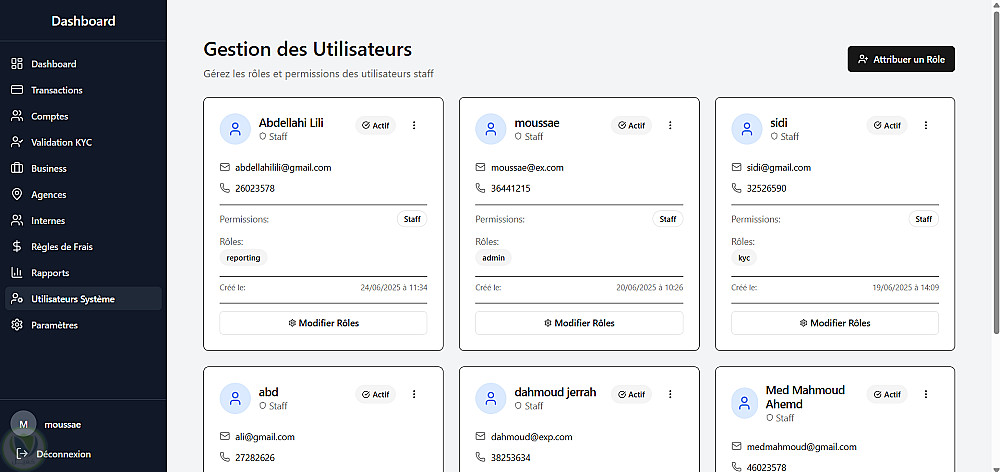Open the three-dot menu for Abdellahi Lili
This screenshot has width=1000, height=472.
414,125
